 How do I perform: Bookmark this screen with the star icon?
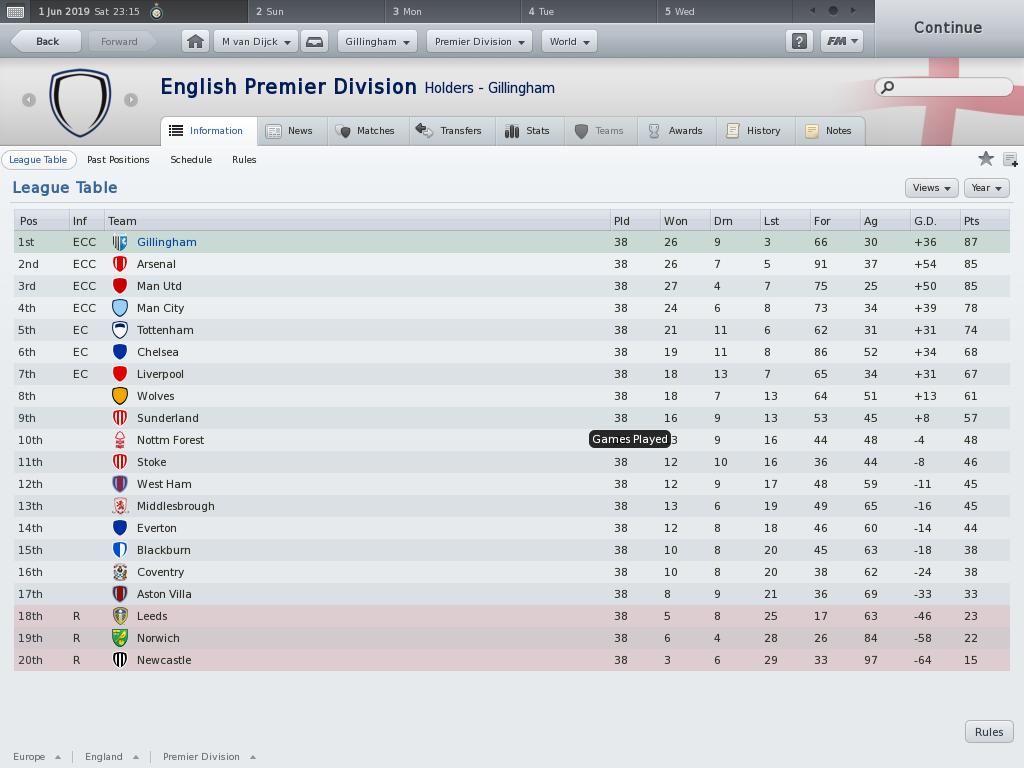[x=985, y=159]
